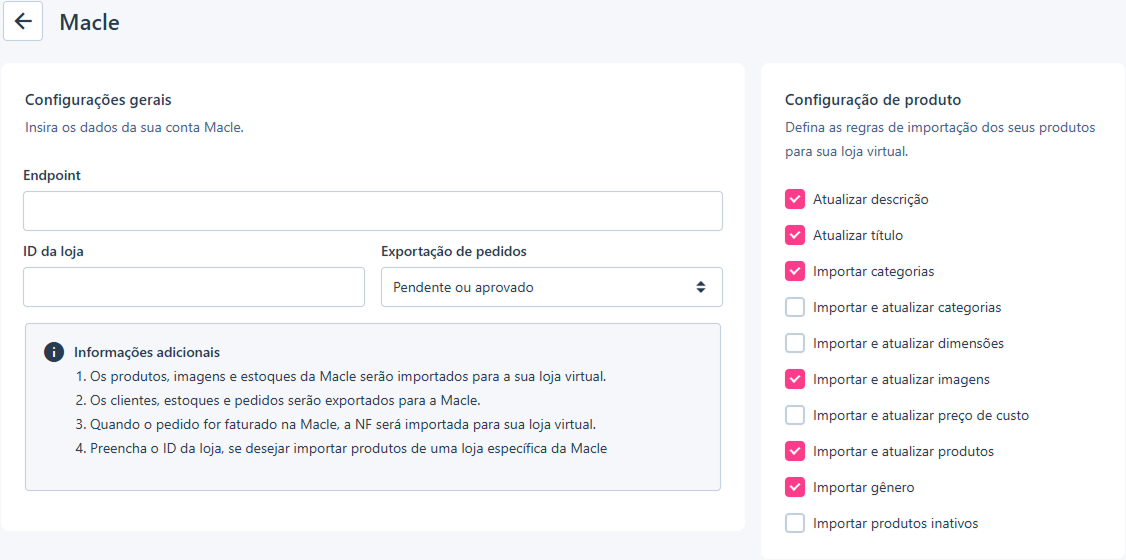This screenshot has height=560, width=1126.
Task: Check Importar produtos inativos
Action: pos(795,523)
